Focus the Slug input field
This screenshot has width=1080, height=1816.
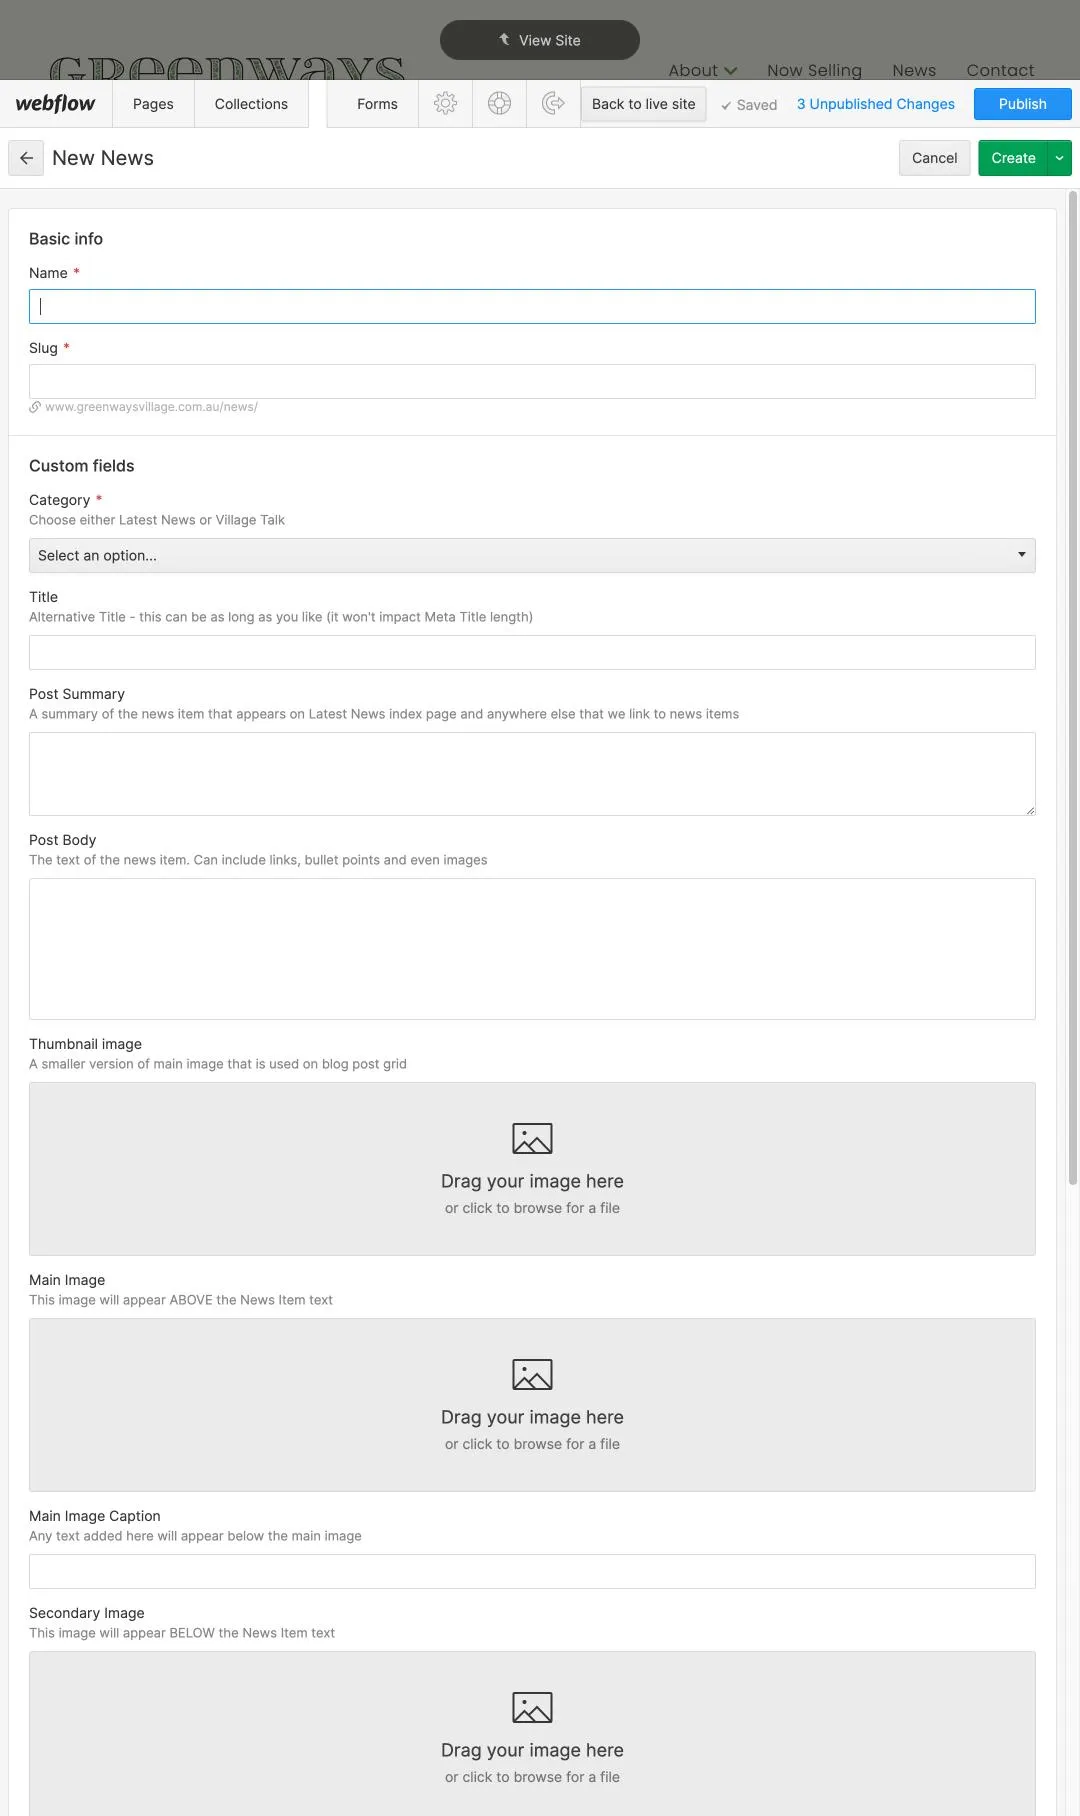[x=532, y=381]
